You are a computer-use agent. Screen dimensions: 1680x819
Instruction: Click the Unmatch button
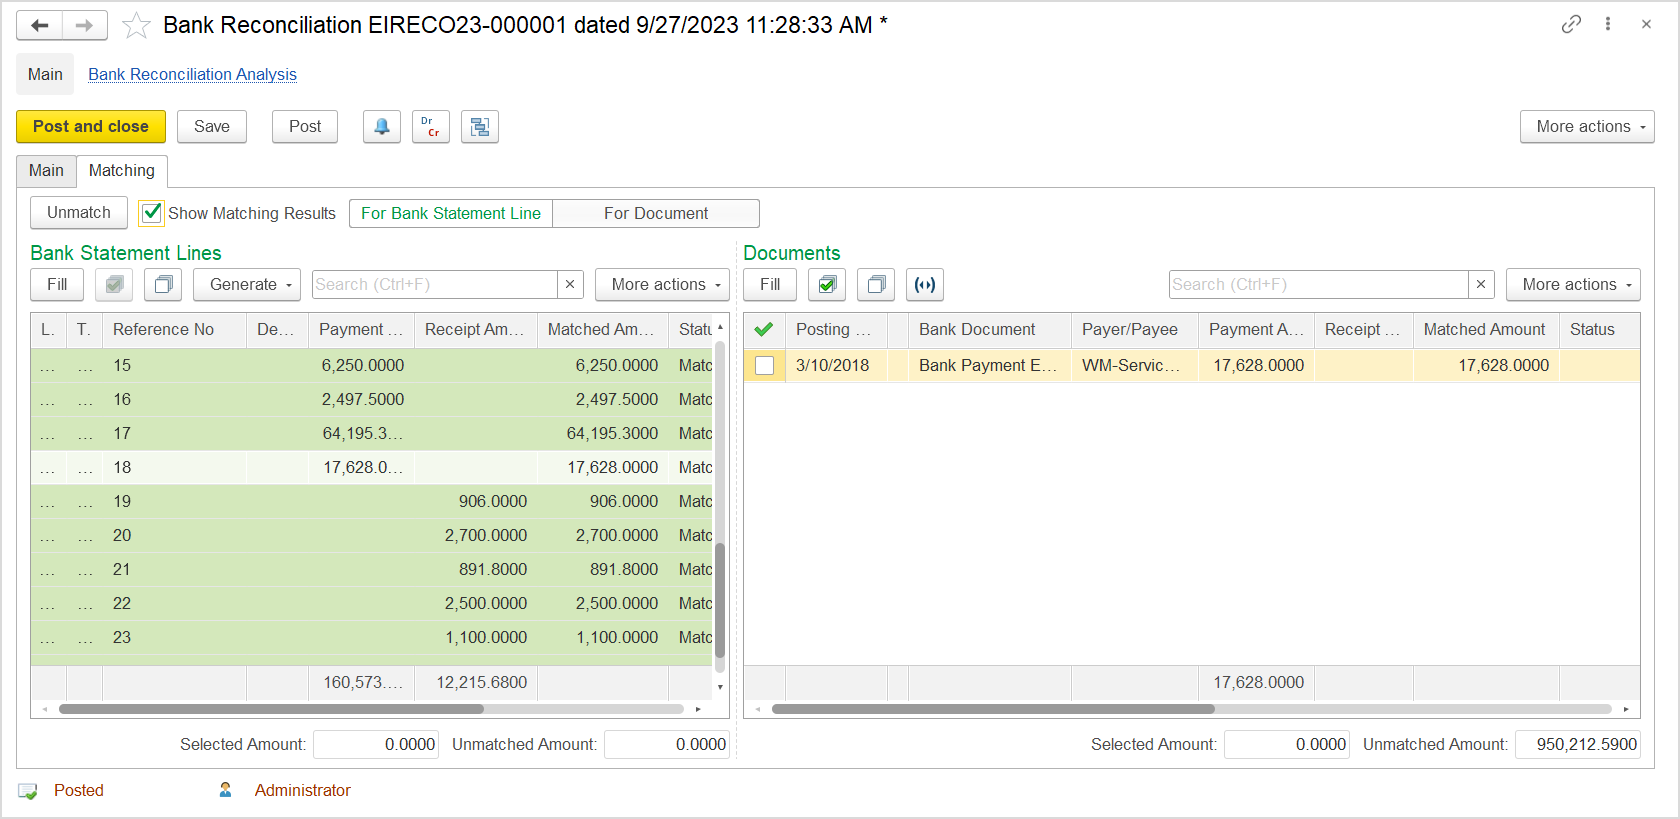(79, 213)
